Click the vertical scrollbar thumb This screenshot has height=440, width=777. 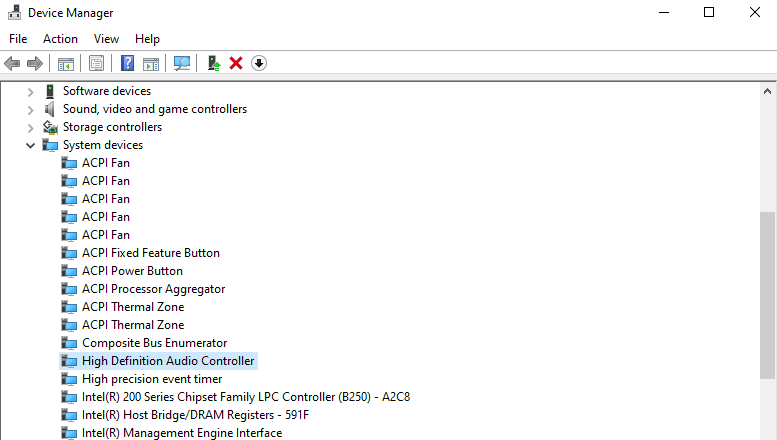coord(767,296)
